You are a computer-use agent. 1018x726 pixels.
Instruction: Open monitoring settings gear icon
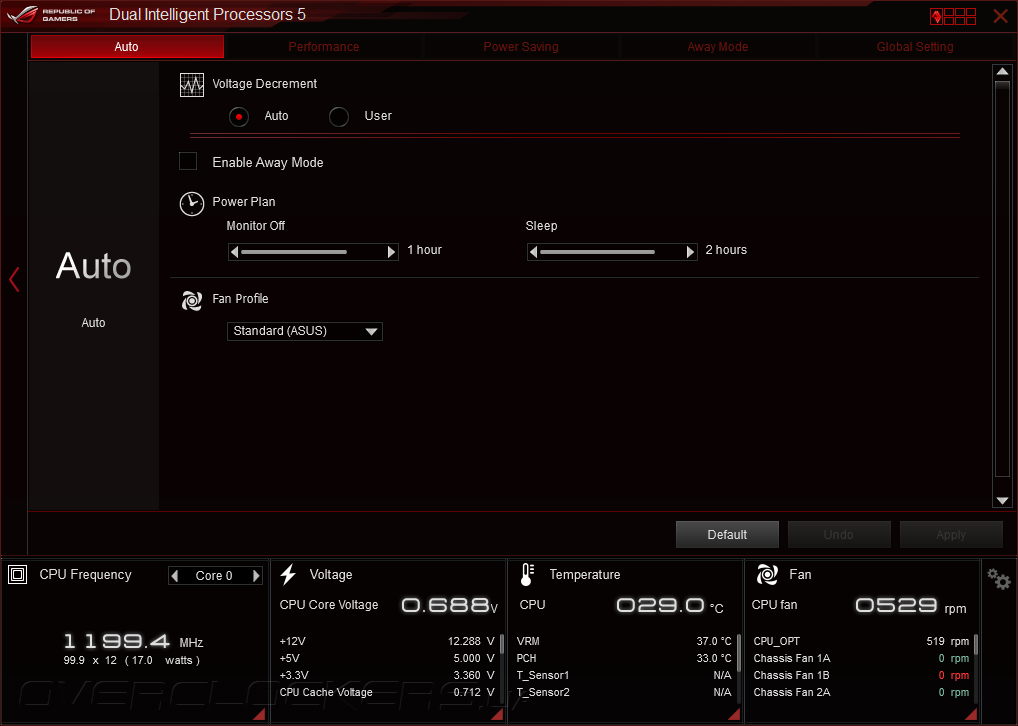pyautogui.click(x=999, y=578)
